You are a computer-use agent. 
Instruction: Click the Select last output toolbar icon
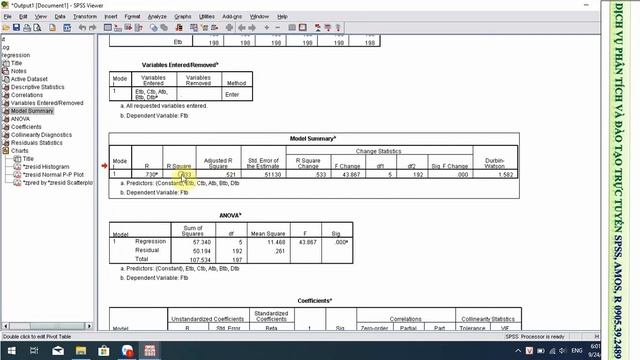coord(179,28)
